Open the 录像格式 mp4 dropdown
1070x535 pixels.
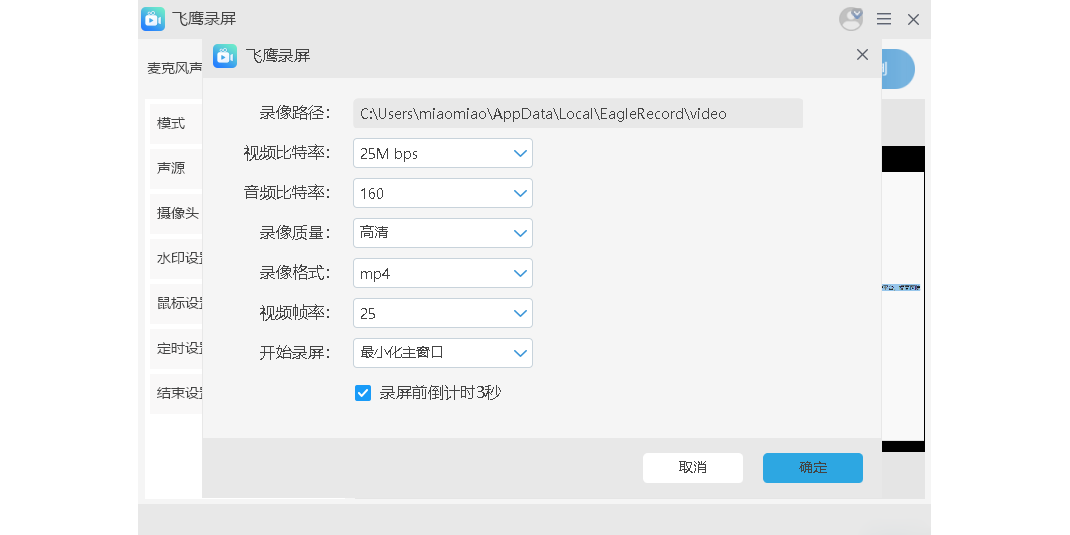coord(443,273)
